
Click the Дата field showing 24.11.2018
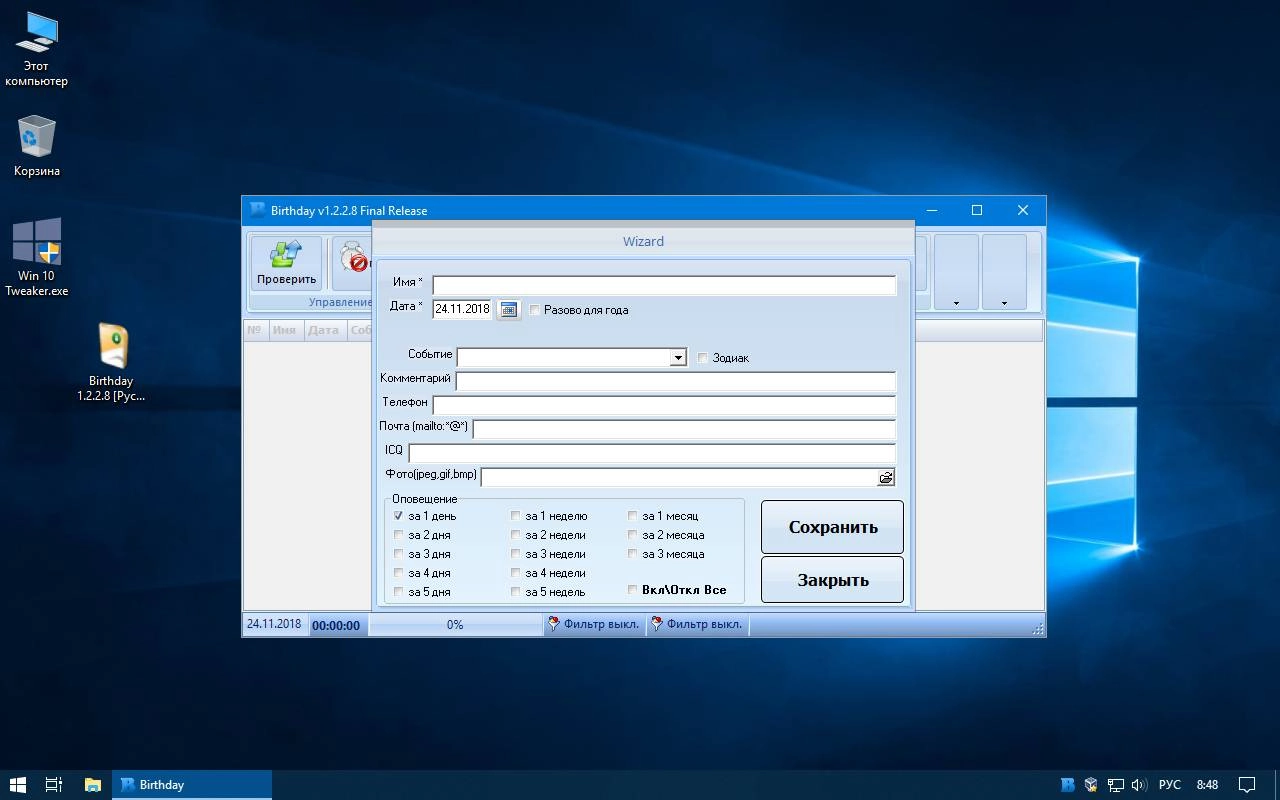click(x=462, y=309)
